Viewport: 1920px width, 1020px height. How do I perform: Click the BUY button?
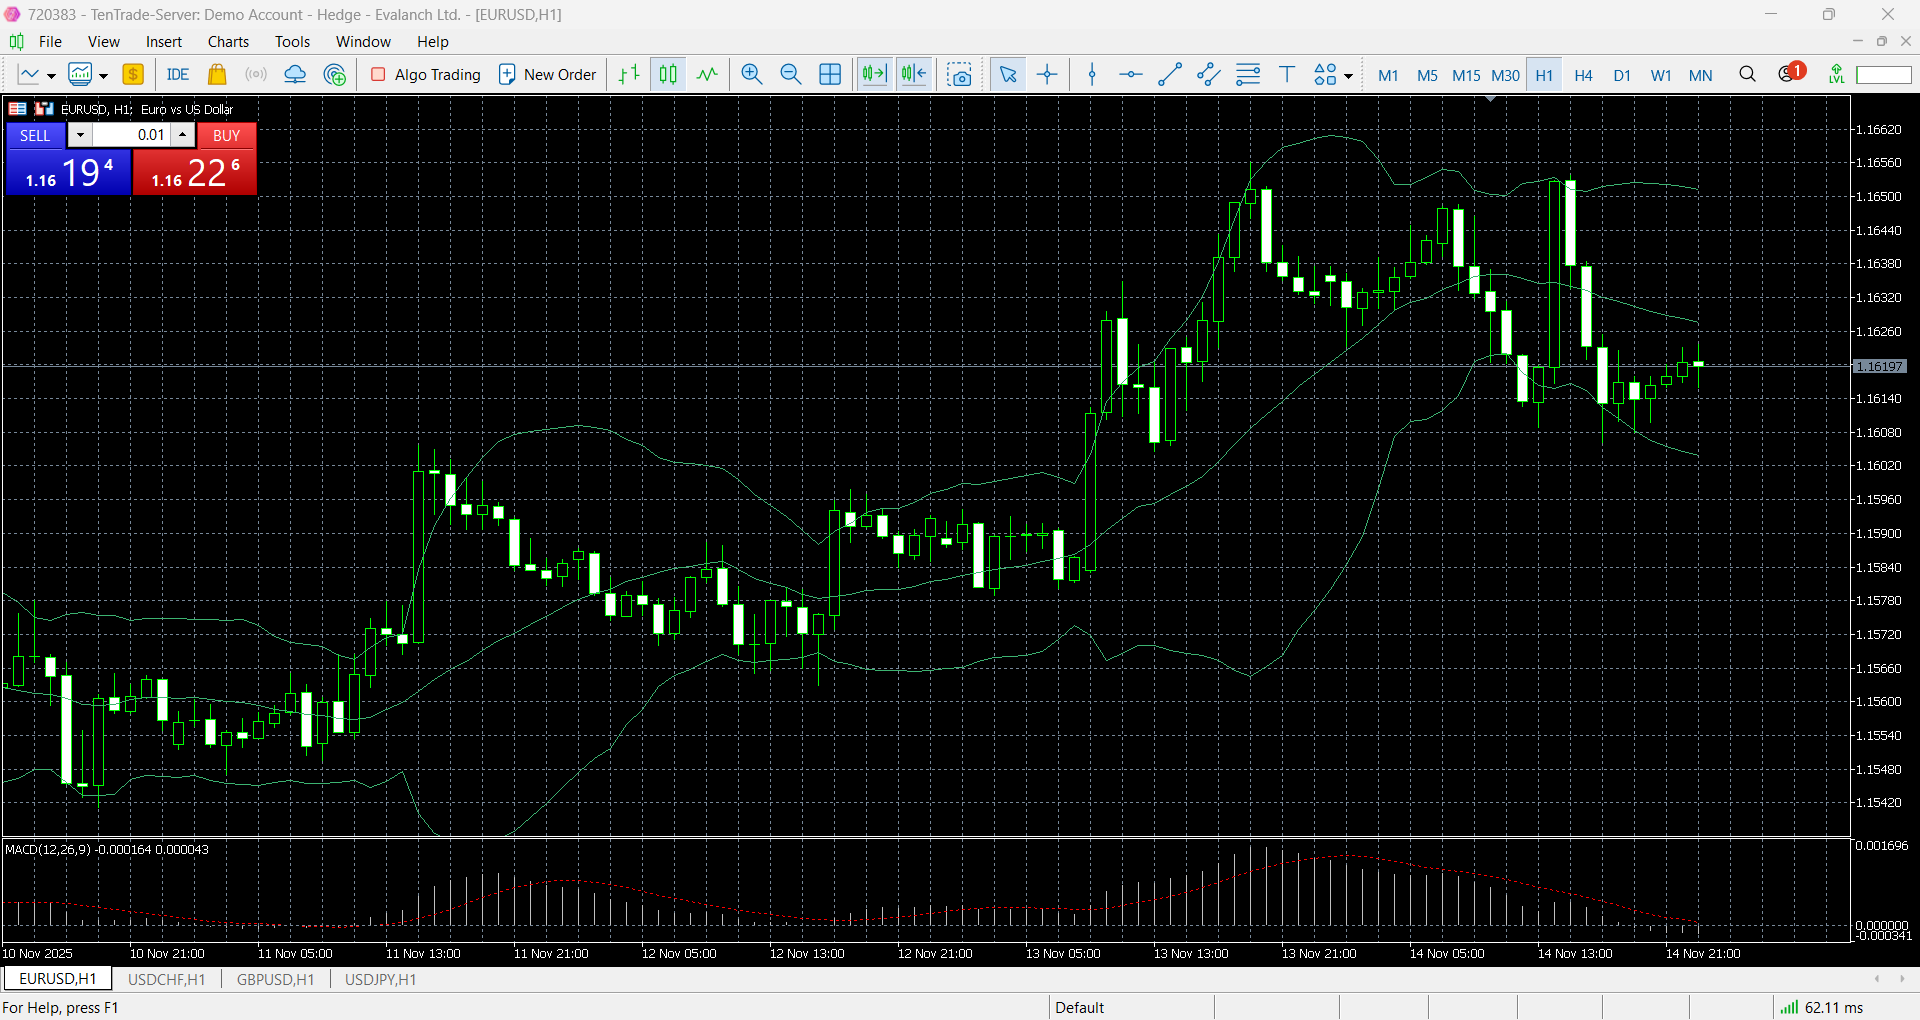[227, 135]
